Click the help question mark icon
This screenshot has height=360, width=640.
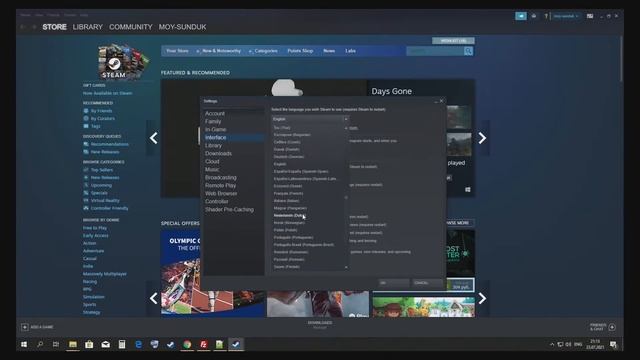point(546,16)
